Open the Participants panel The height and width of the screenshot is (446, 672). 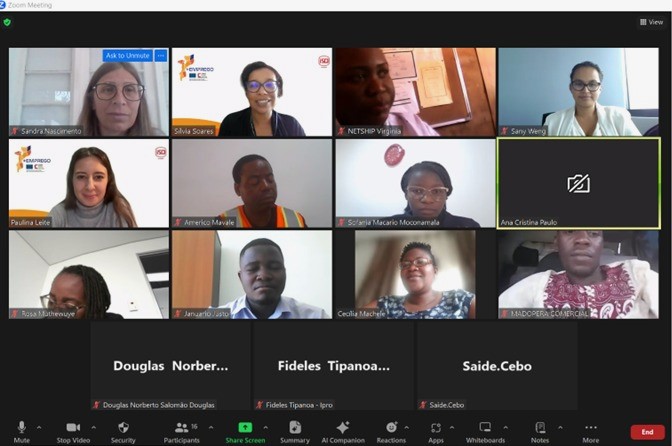click(181, 432)
